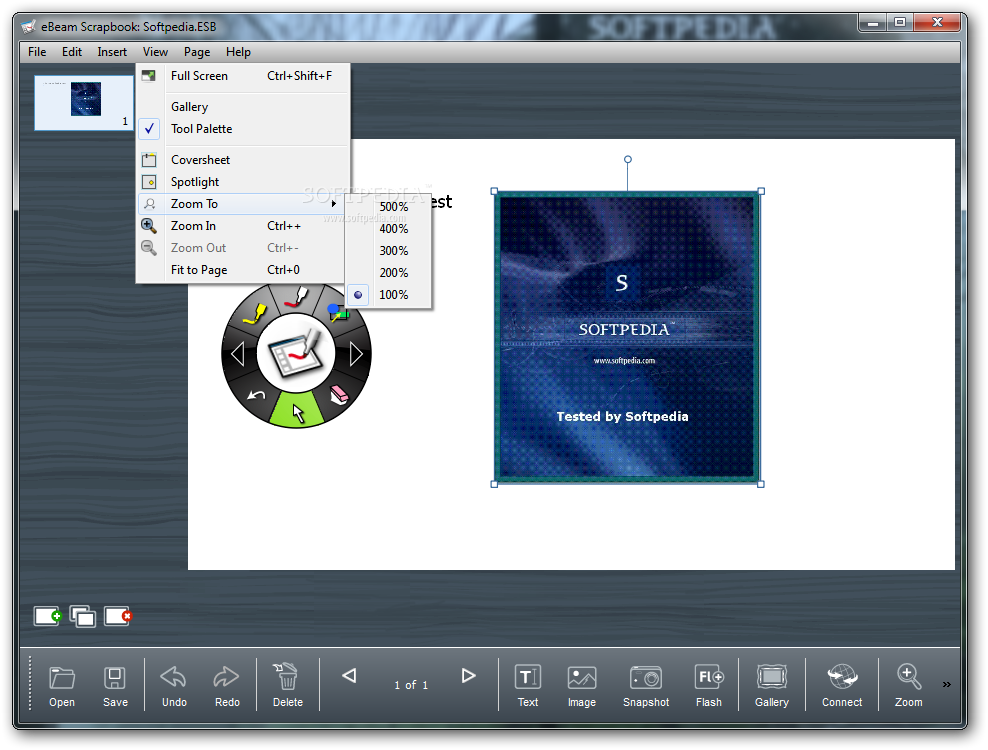Click the green pointer select tool on wheel

[x=297, y=412]
